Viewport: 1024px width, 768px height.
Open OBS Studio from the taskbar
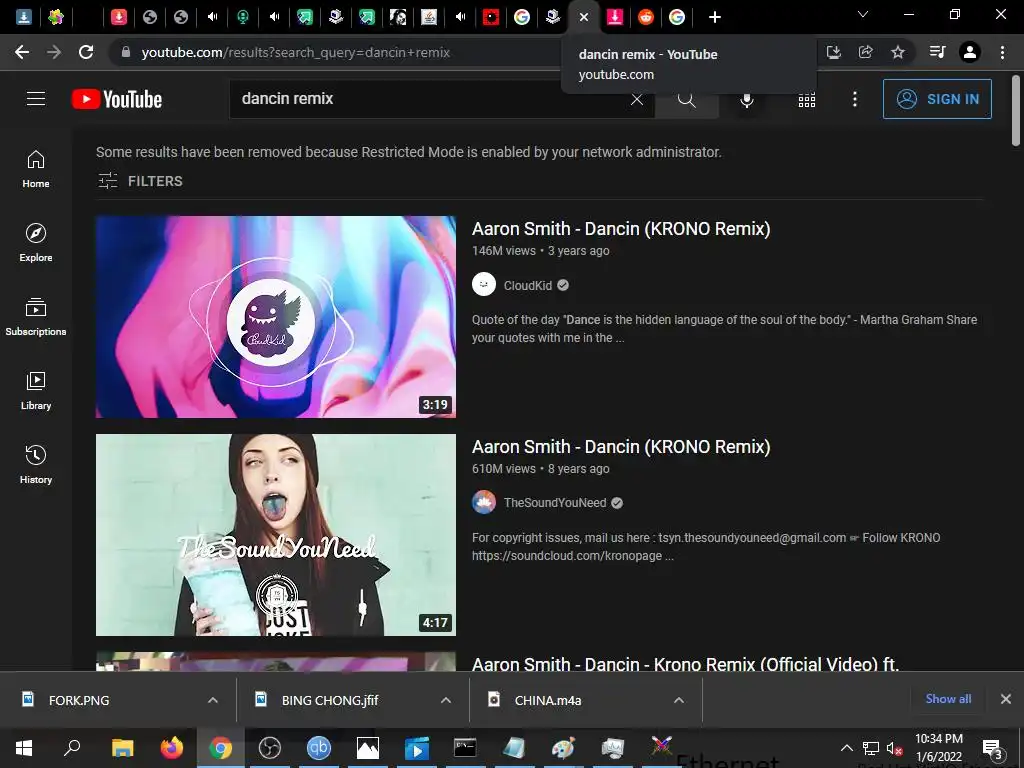point(270,748)
